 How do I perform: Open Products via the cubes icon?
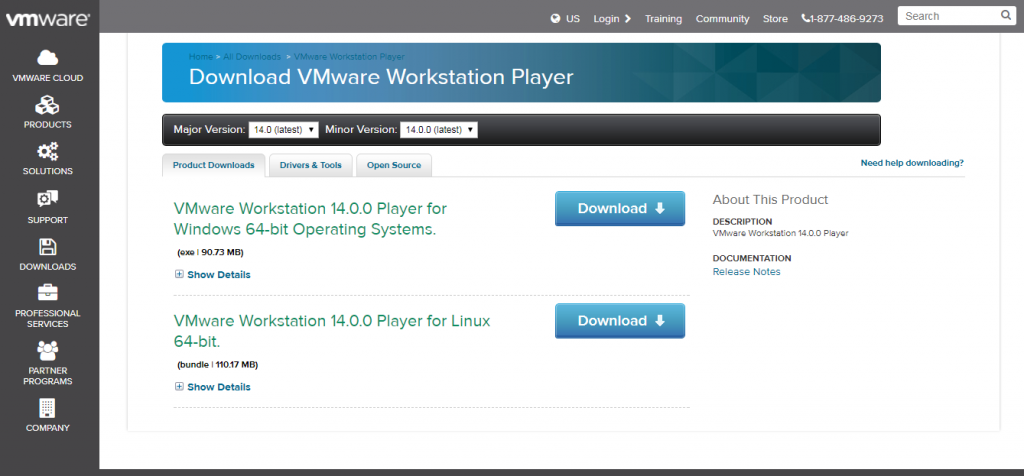click(48, 104)
